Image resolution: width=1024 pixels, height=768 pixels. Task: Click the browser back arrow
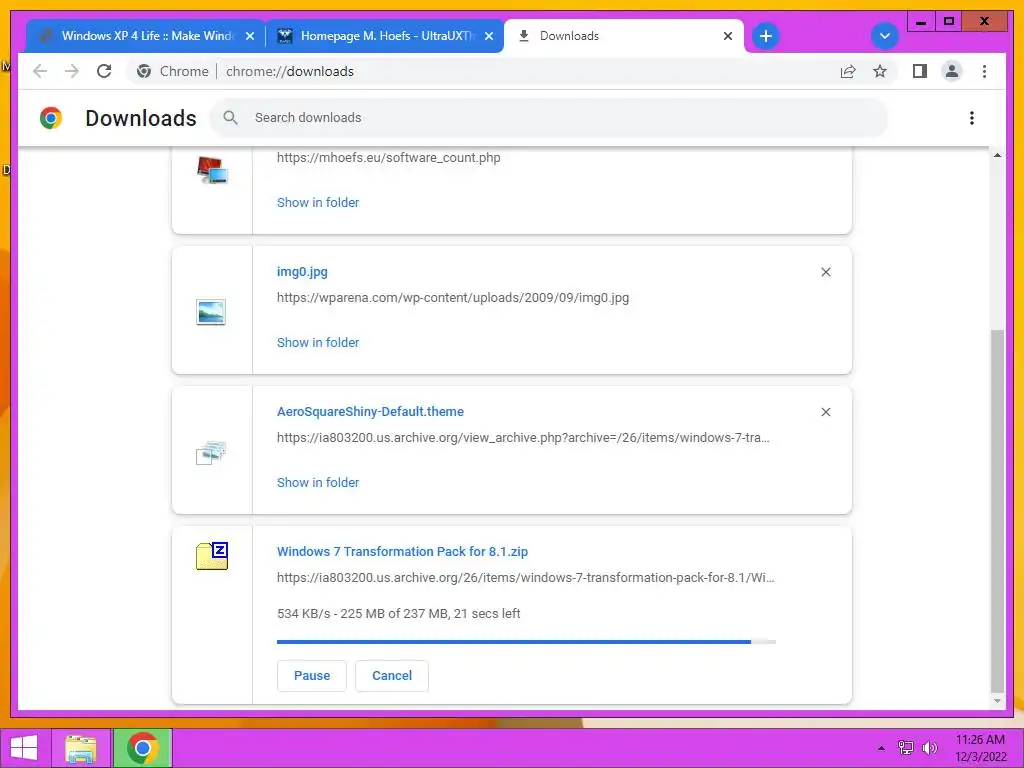40,71
